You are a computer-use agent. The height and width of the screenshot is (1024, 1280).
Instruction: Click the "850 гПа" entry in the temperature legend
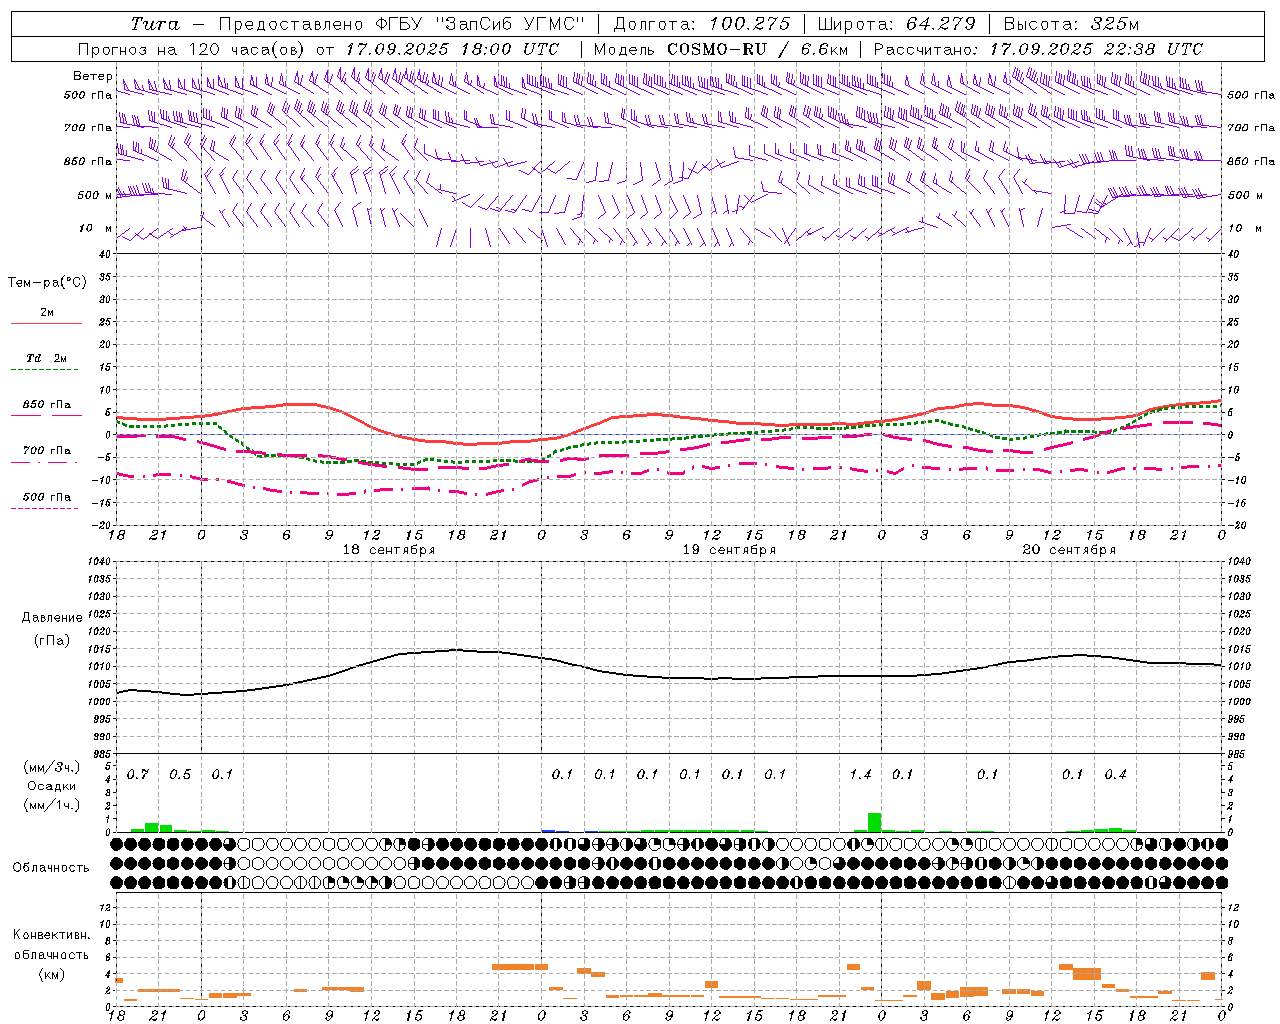pyautogui.click(x=46, y=405)
